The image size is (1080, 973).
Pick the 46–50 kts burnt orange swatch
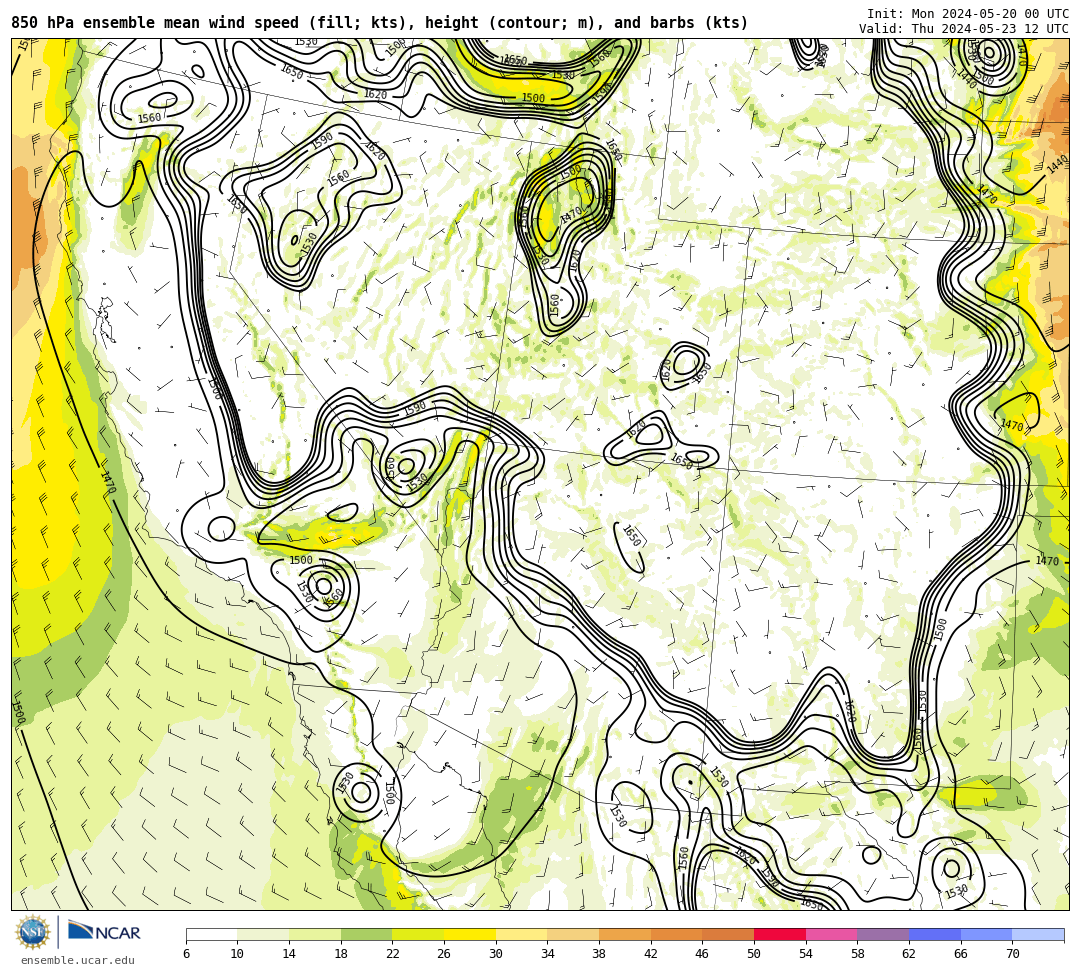(x=728, y=934)
